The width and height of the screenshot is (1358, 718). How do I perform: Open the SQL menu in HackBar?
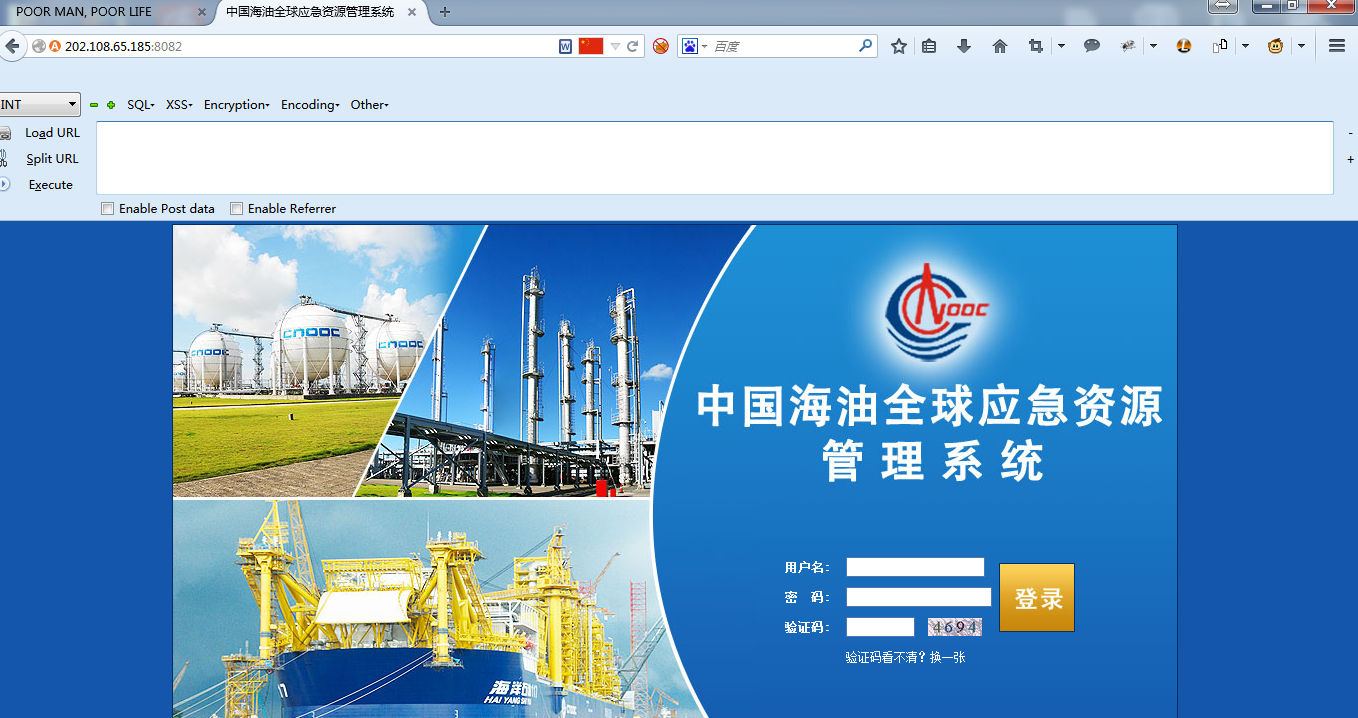140,105
